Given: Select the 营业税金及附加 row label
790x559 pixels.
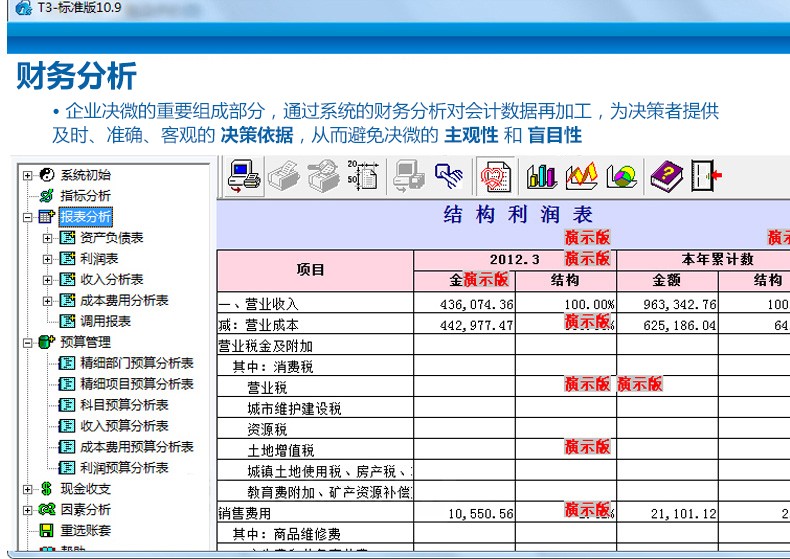Looking at the screenshot, I should pos(266,346).
